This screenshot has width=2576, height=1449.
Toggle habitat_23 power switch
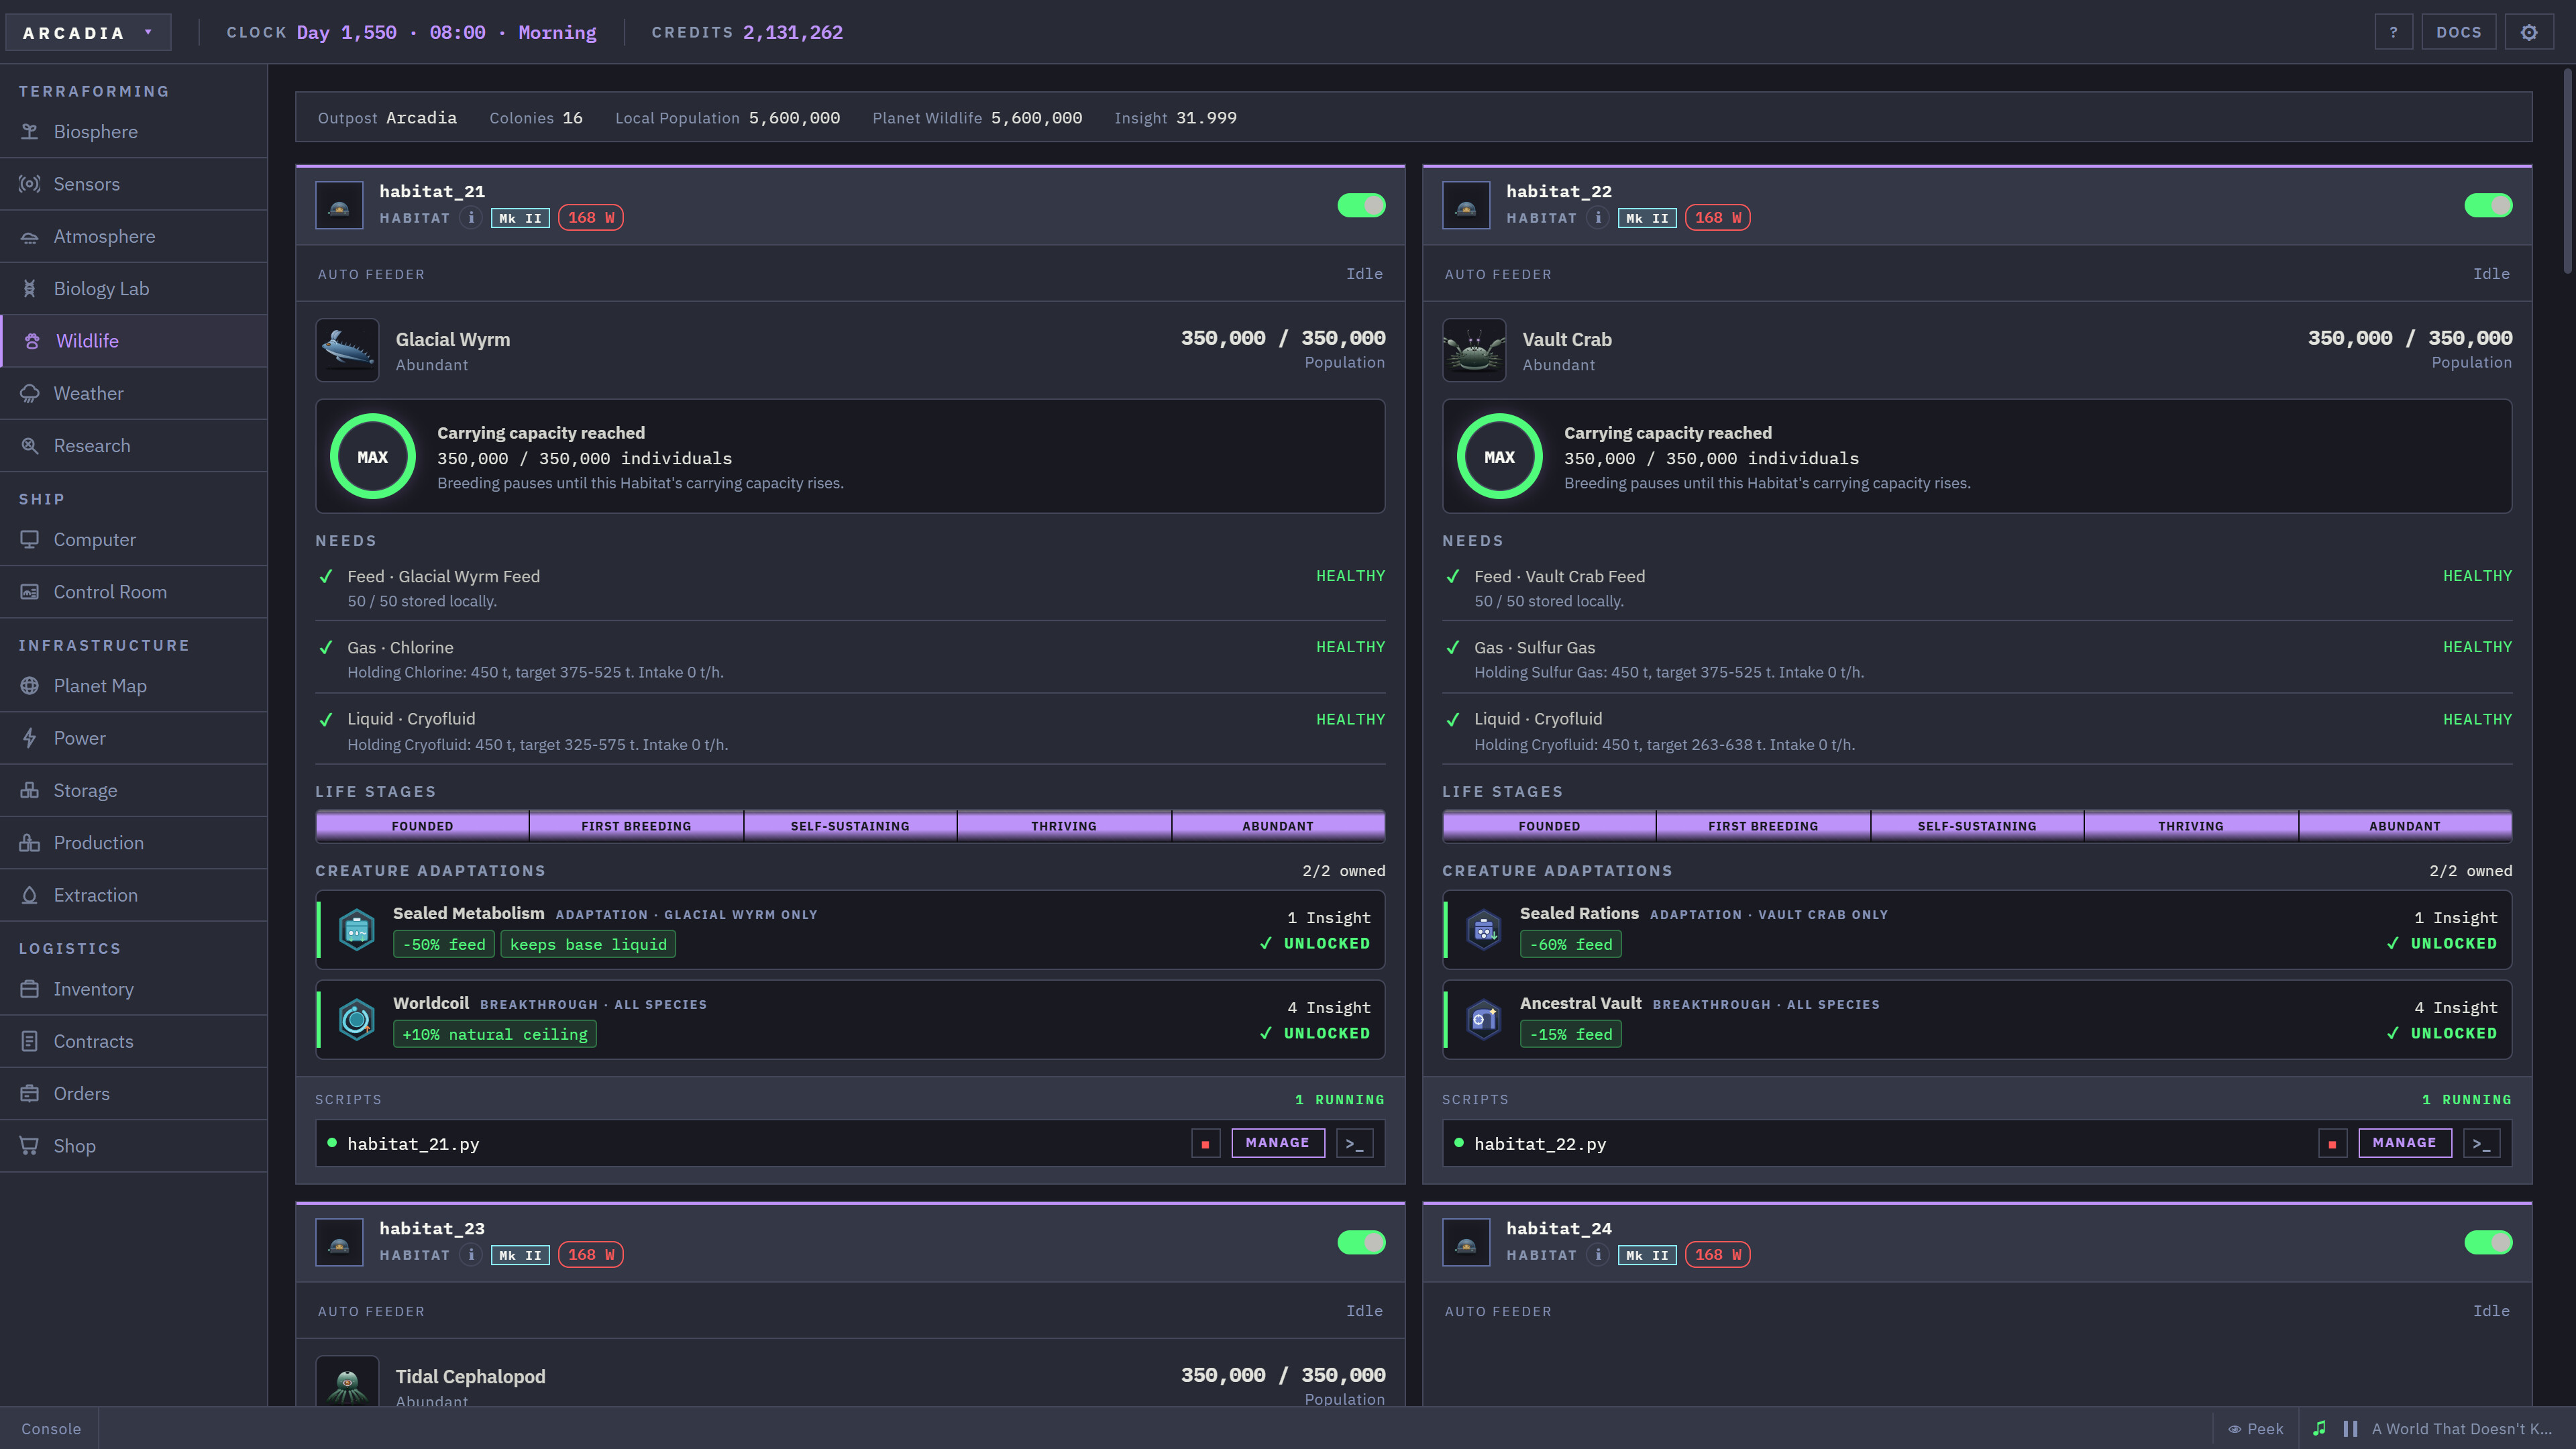click(1361, 1242)
